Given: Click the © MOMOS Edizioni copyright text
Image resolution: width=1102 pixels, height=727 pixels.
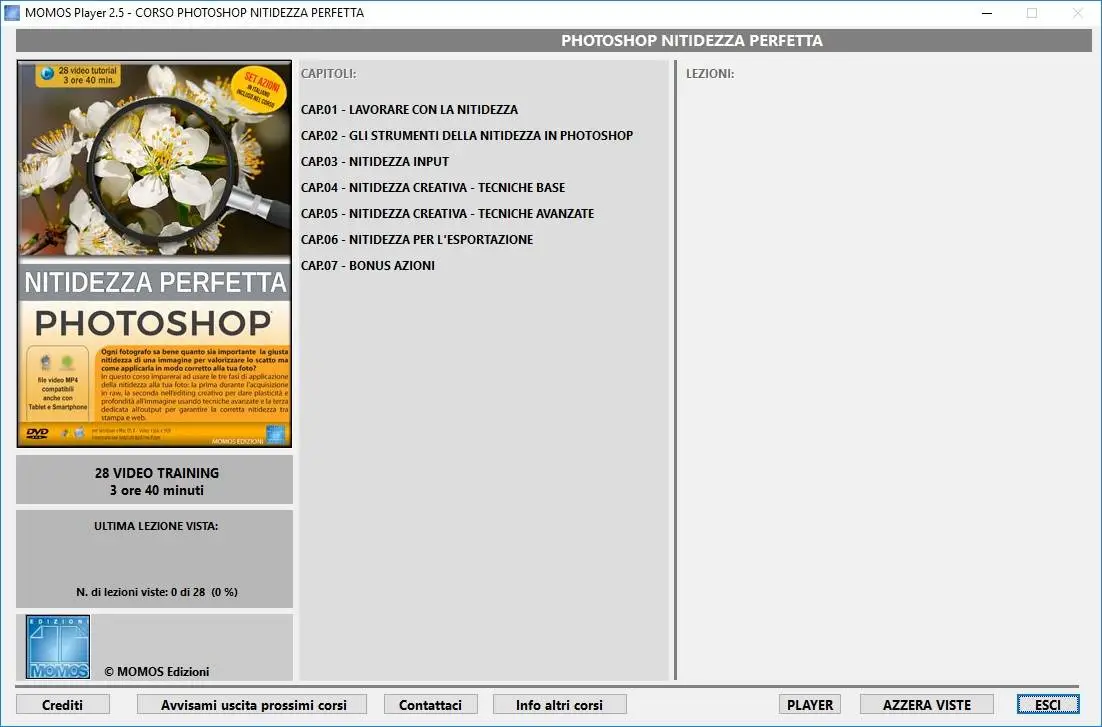Looking at the screenshot, I should [157, 671].
